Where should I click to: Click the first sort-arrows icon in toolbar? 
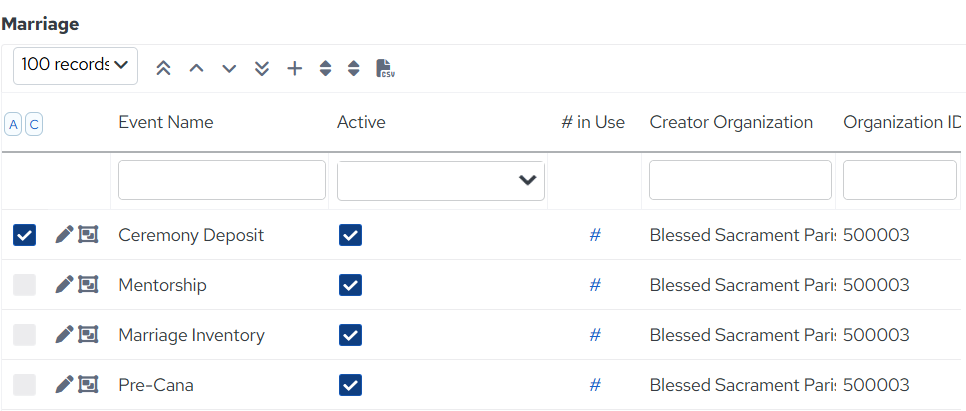tap(325, 68)
